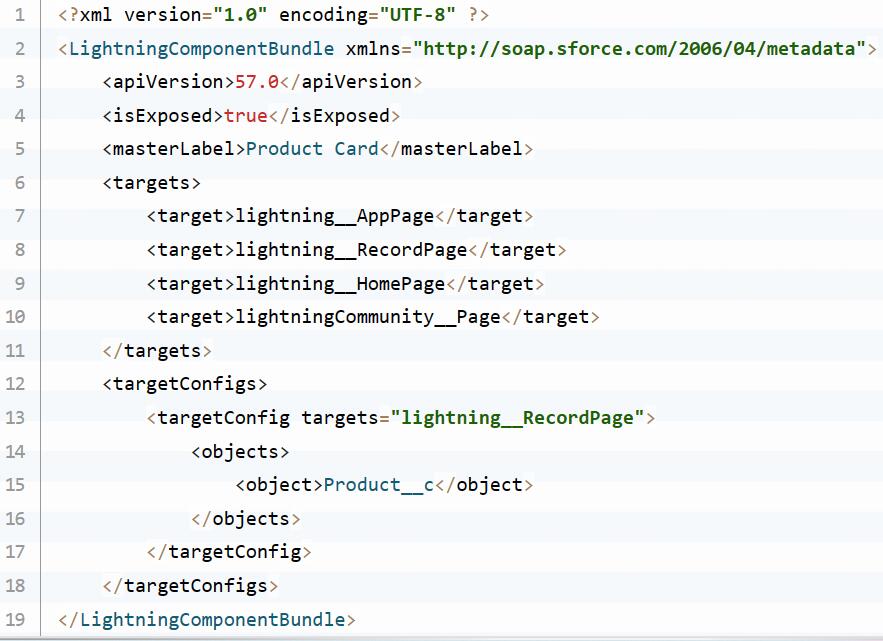Click the opening targets tag on line 6
Screen dimensions: 883x641
151,182
